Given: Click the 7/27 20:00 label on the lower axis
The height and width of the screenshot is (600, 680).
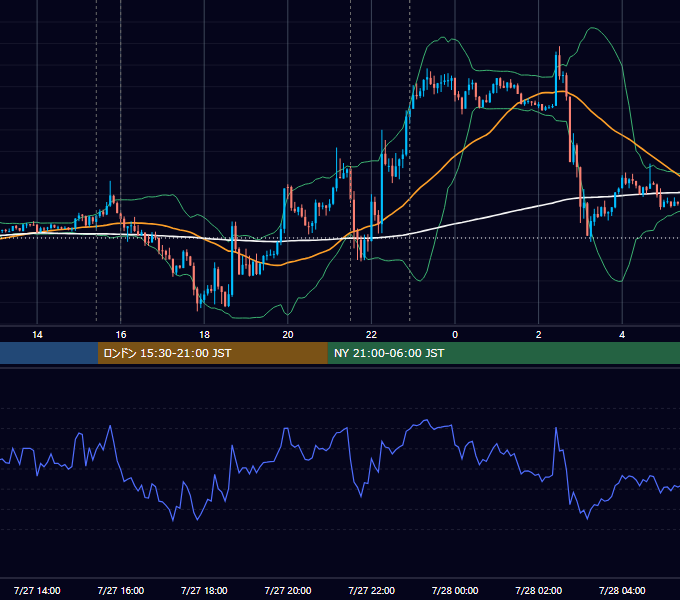Looking at the screenshot, I should 288,590.
